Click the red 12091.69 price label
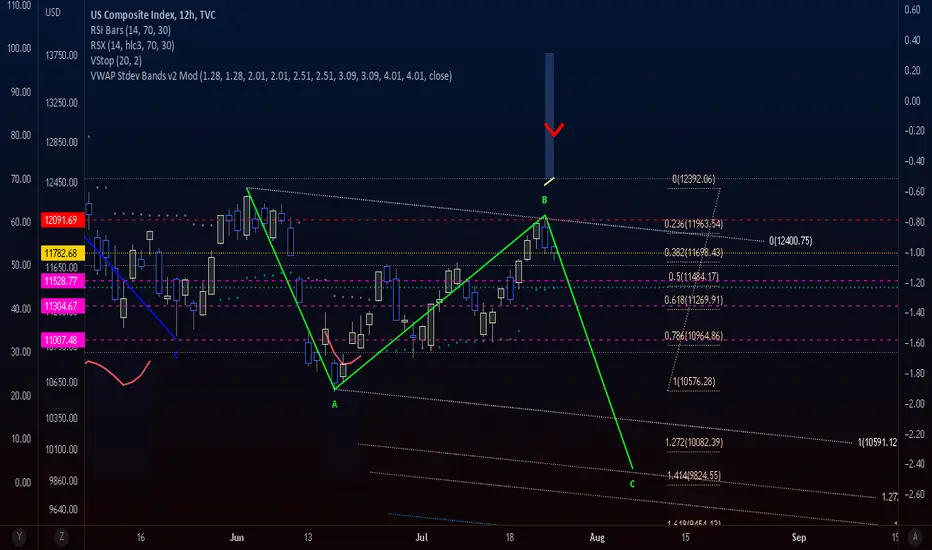932x550 pixels. (x=62, y=220)
